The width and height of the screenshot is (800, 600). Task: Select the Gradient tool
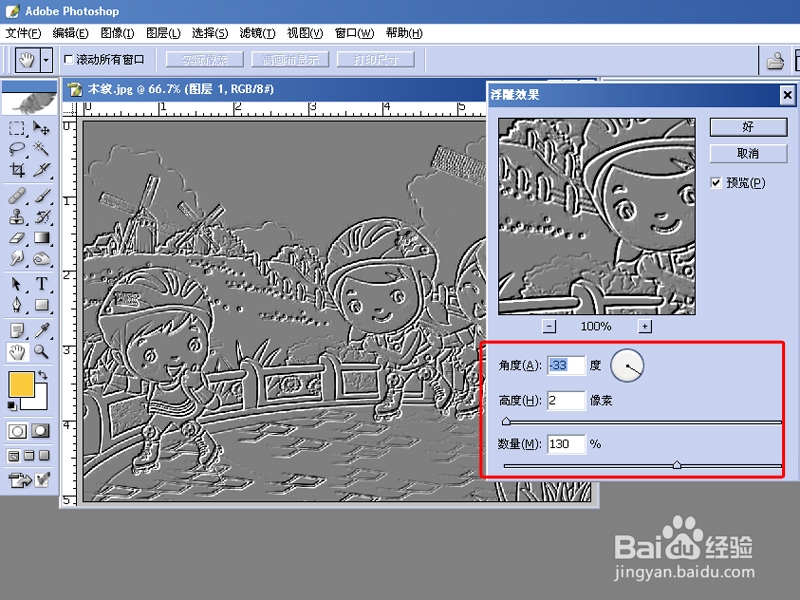[41, 238]
